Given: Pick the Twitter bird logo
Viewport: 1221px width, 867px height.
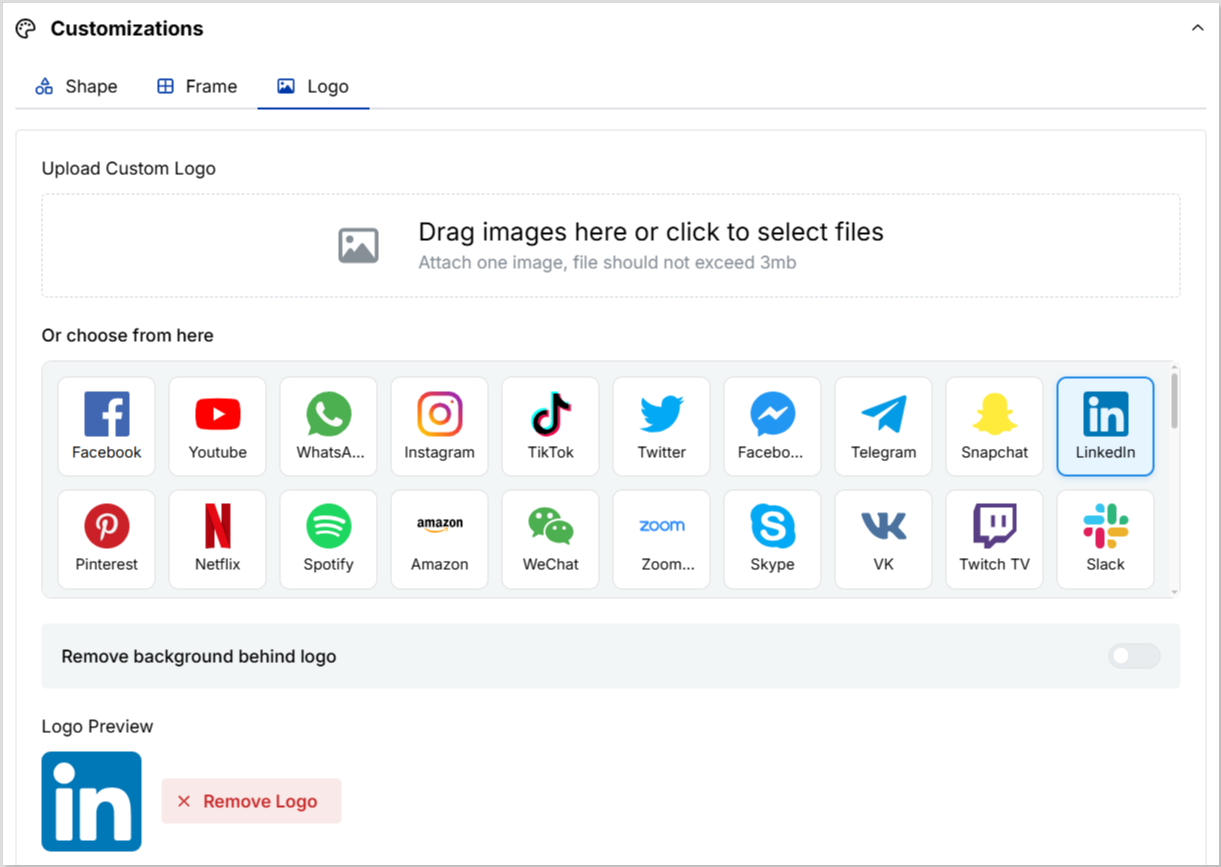Looking at the screenshot, I should pos(661,426).
